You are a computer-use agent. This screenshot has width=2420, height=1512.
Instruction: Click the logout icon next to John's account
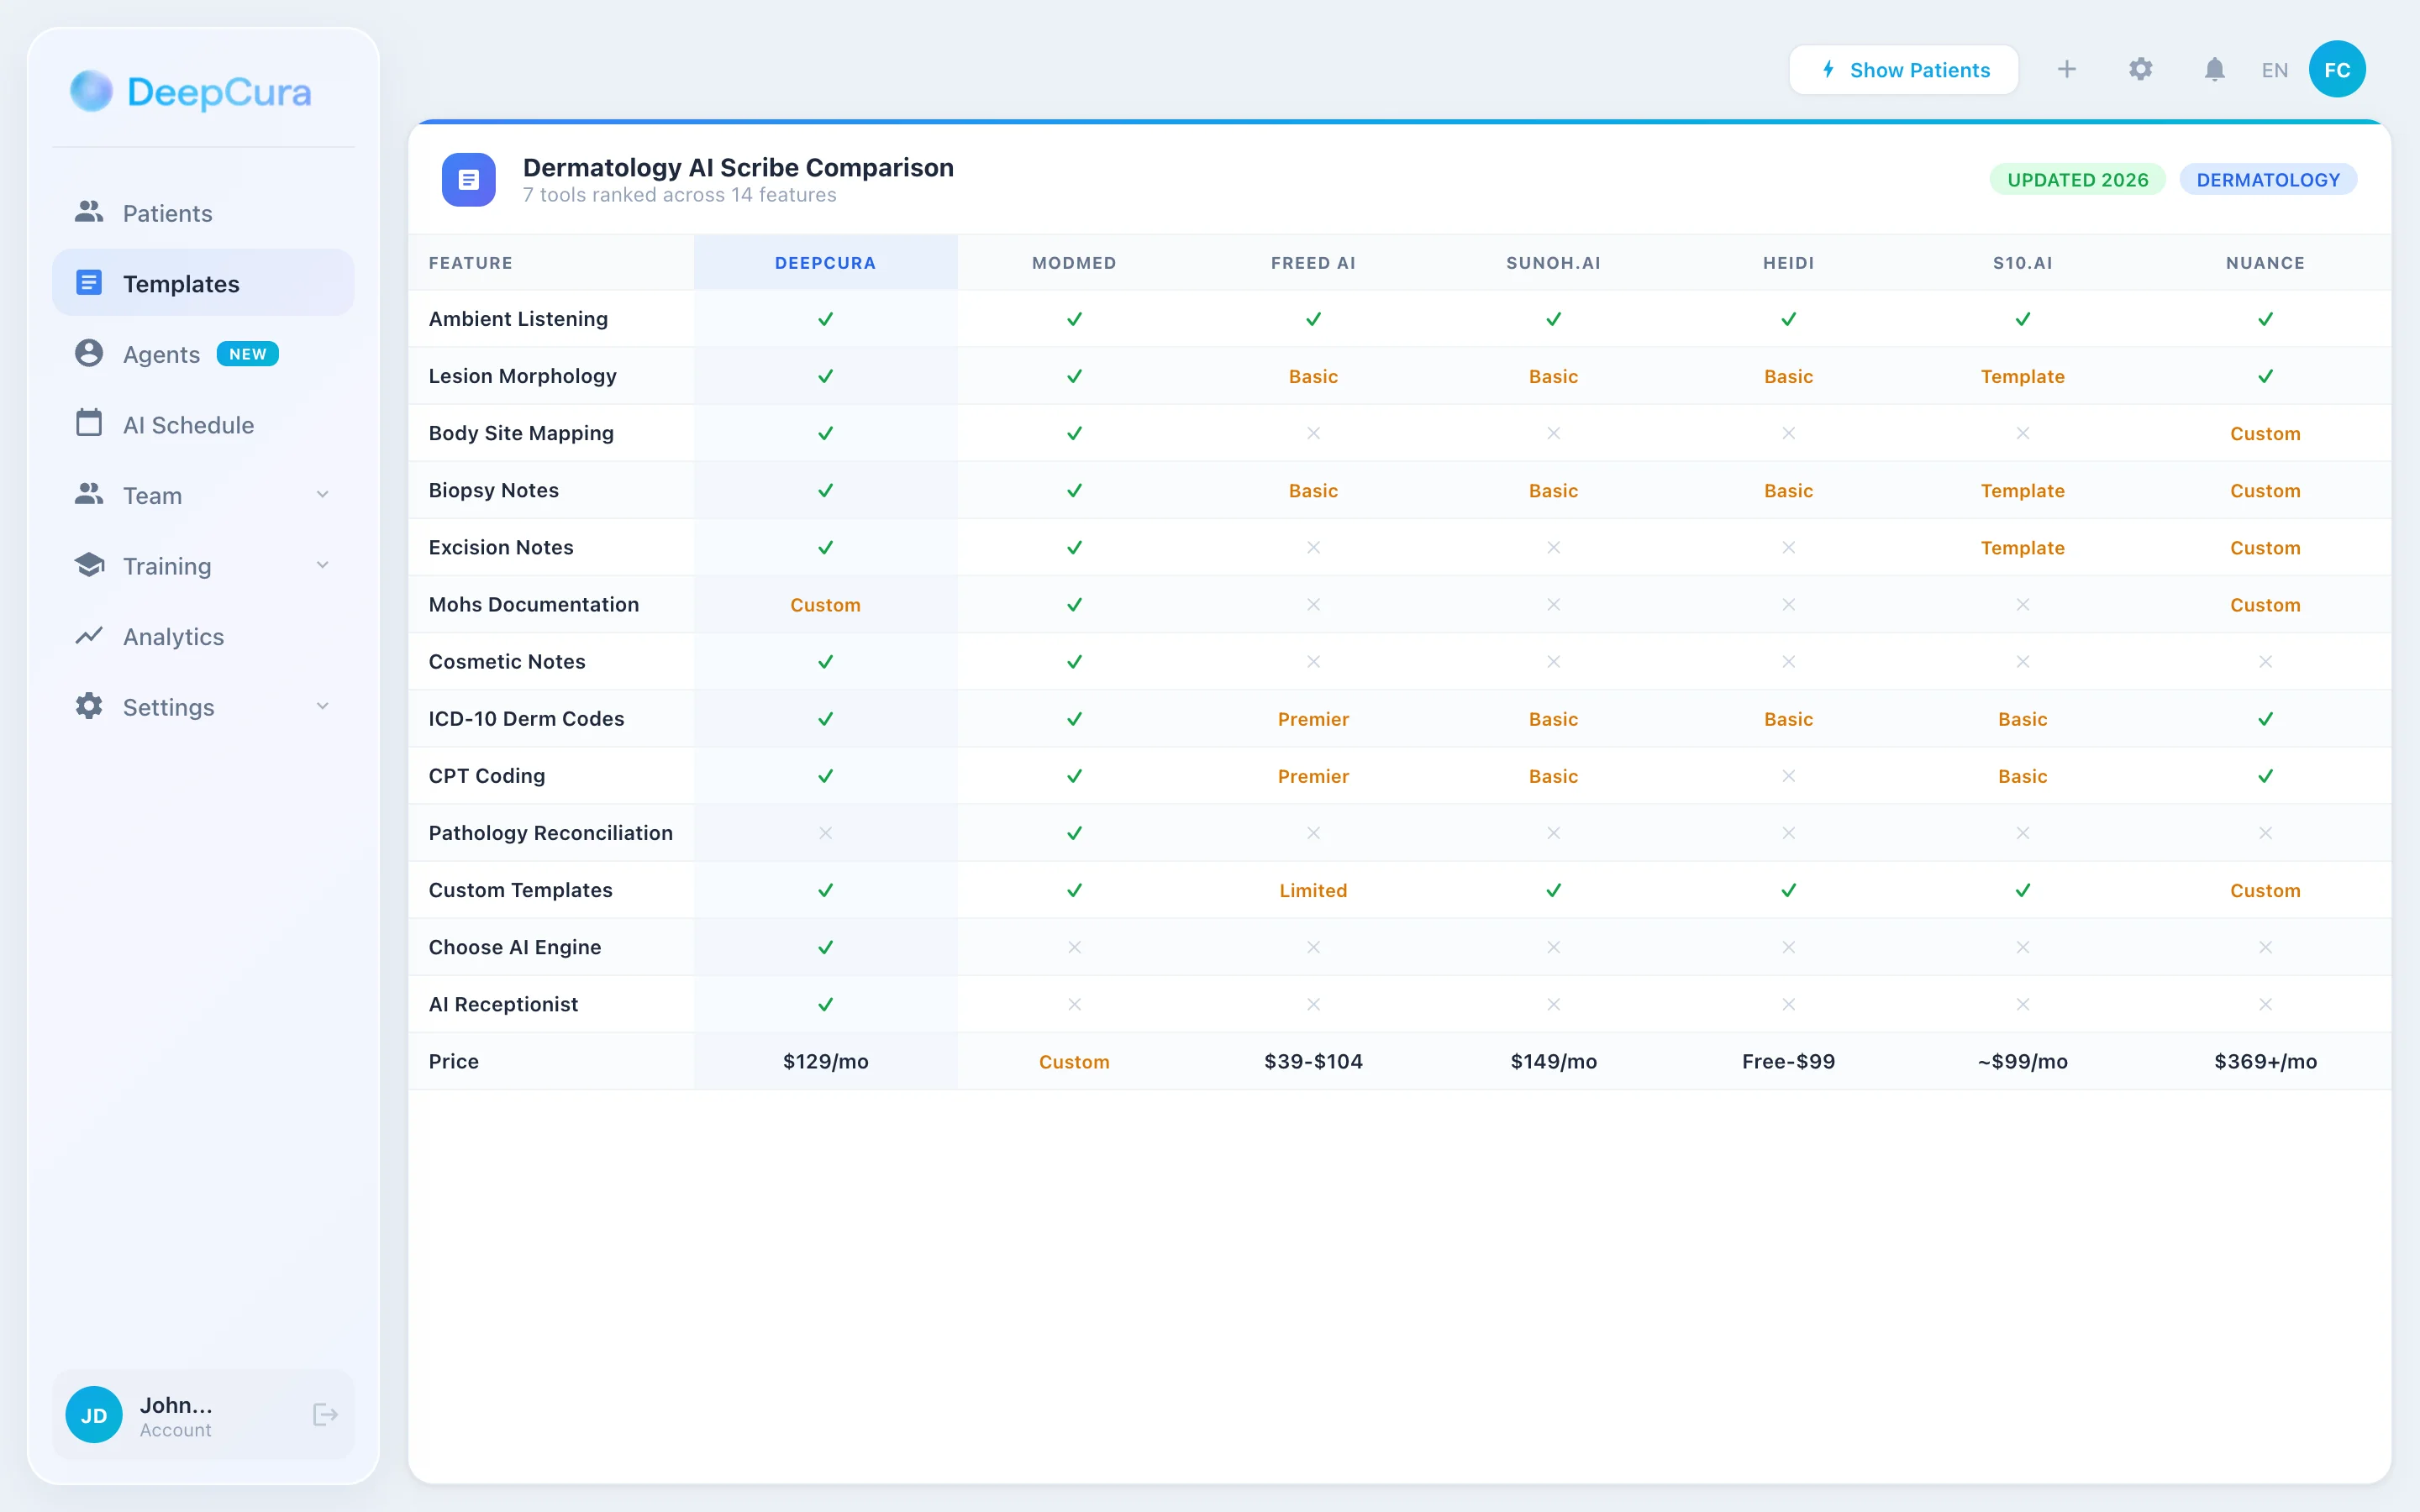324,1414
